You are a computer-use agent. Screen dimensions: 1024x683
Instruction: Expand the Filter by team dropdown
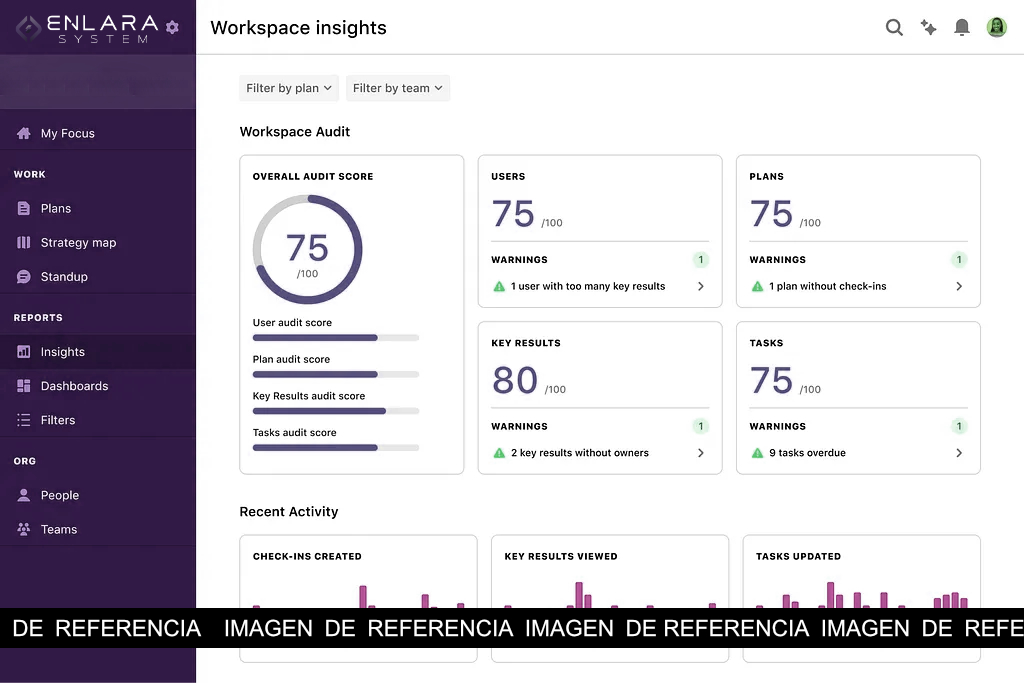(x=398, y=88)
